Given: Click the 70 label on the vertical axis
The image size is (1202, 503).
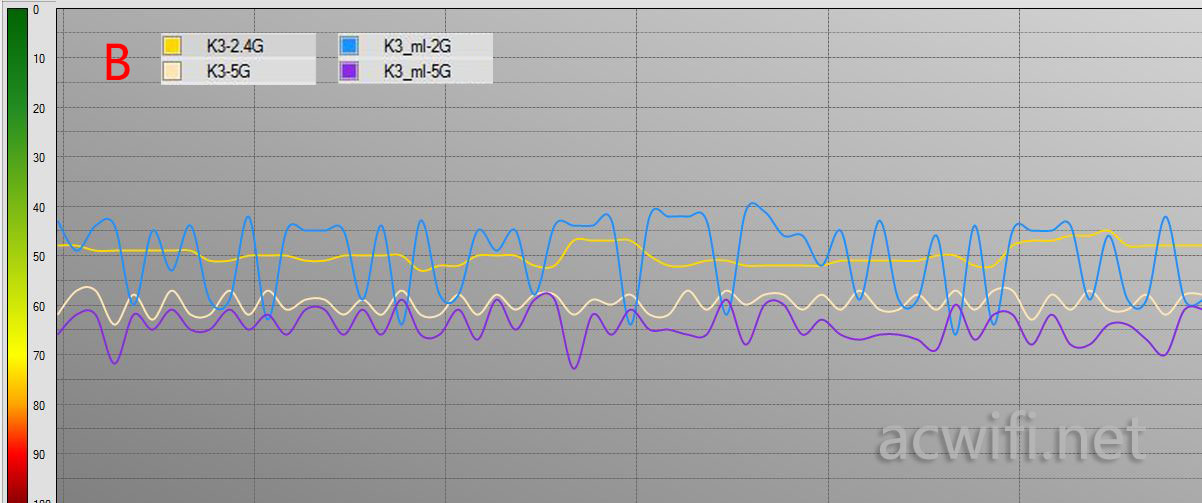Looking at the screenshot, I should [x=40, y=356].
